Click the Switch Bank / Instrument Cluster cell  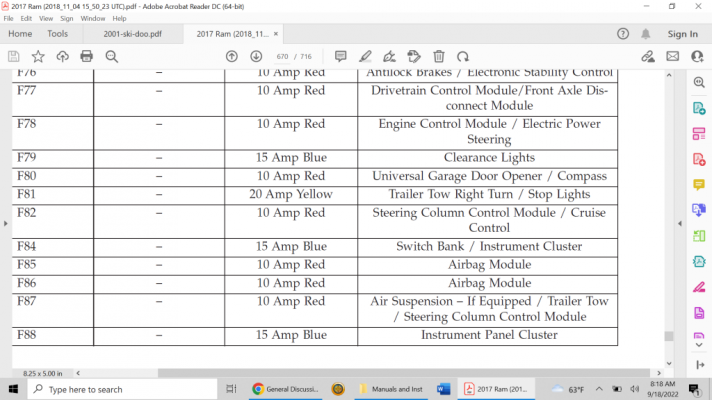pyautogui.click(x=489, y=247)
